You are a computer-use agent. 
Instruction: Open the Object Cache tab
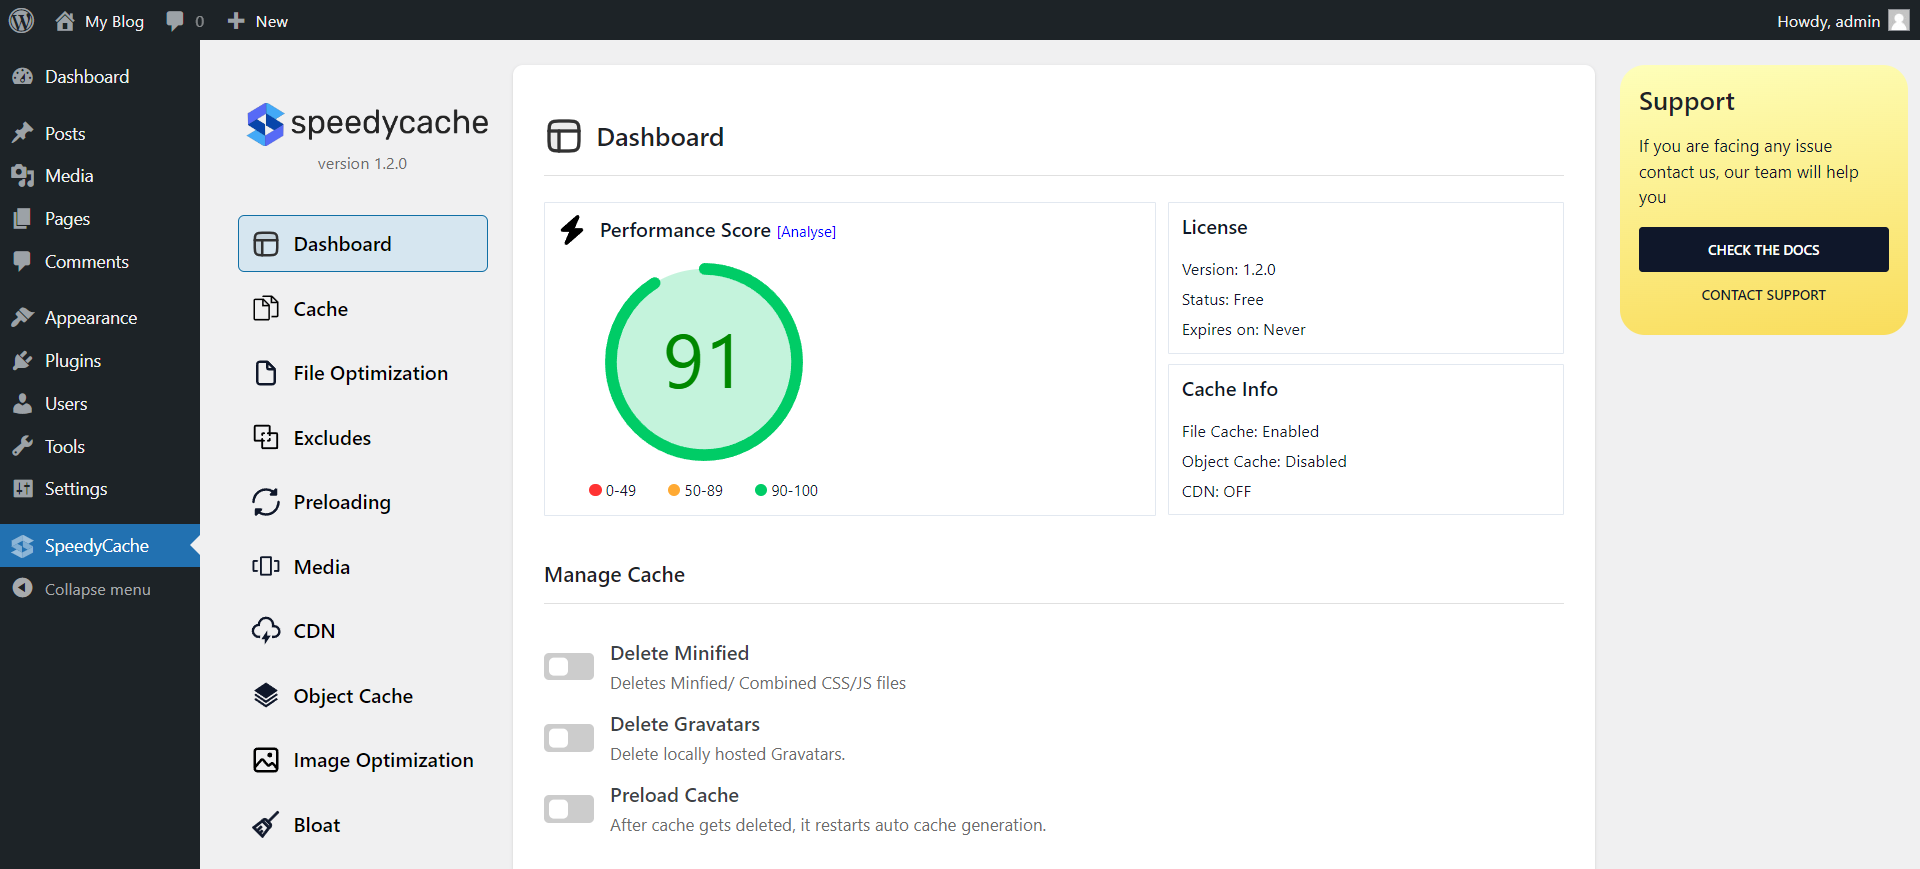coord(363,696)
